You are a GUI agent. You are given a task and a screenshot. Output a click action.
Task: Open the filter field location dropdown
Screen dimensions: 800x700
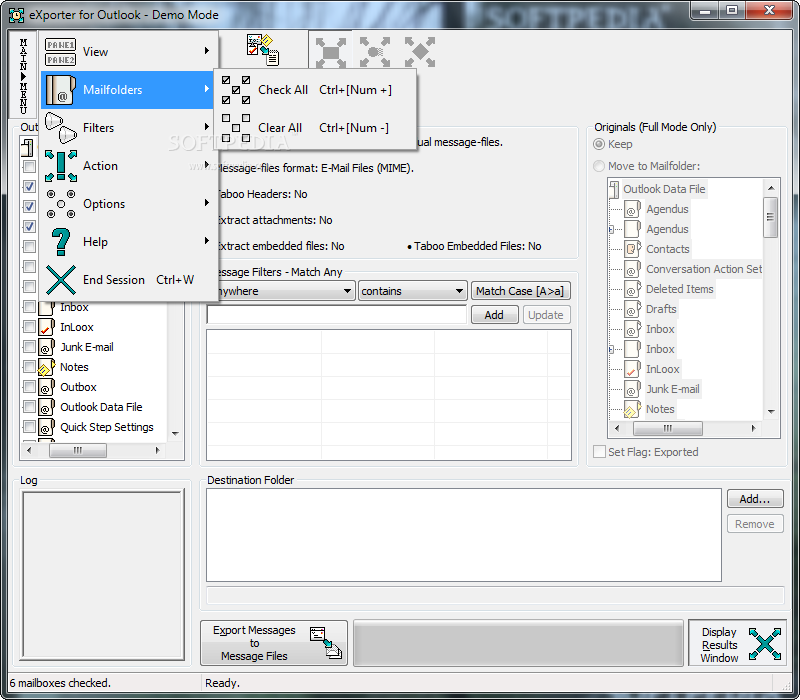(x=347, y=291)
